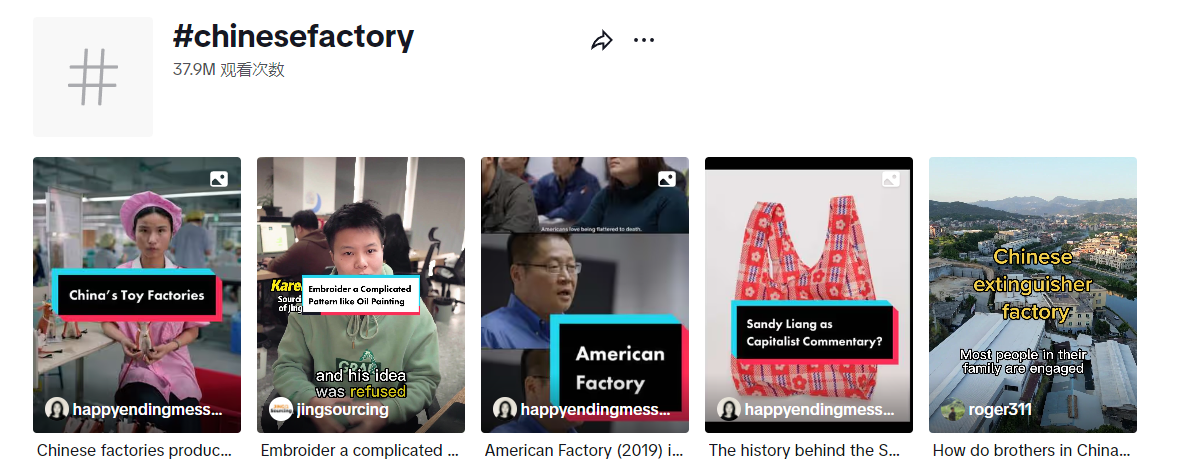Click the #chinesefactory hashtag title
The width and height of the screenshot is (1182, 476).
[293, 36]
